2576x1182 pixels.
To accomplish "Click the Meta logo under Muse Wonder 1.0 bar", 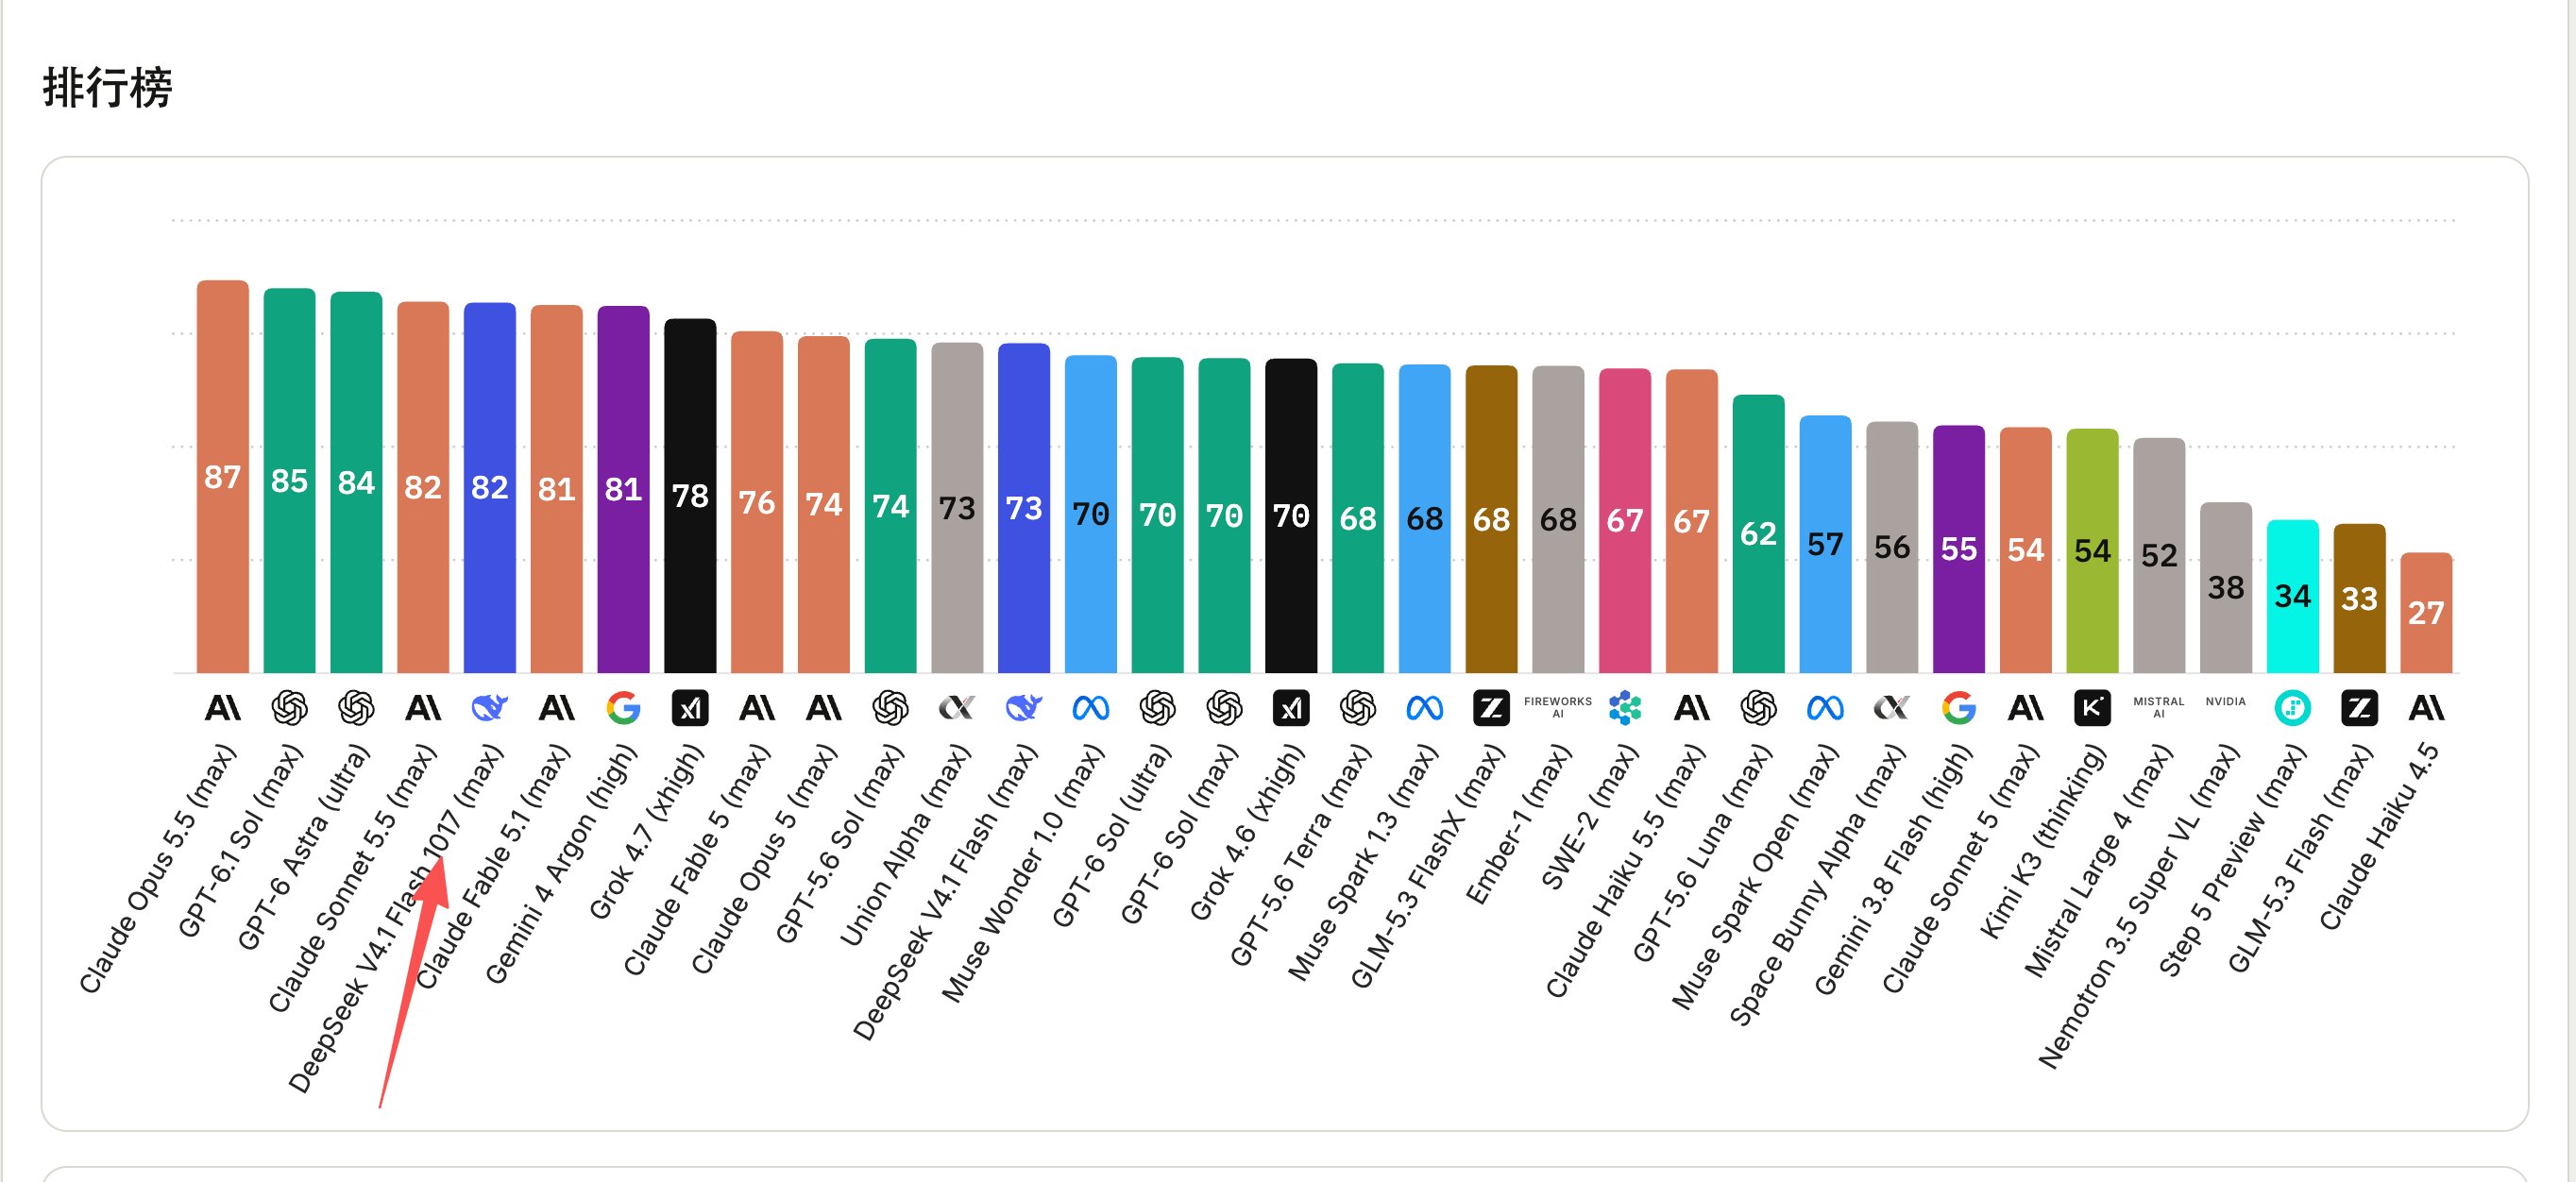I will (x=1090, y=708).
